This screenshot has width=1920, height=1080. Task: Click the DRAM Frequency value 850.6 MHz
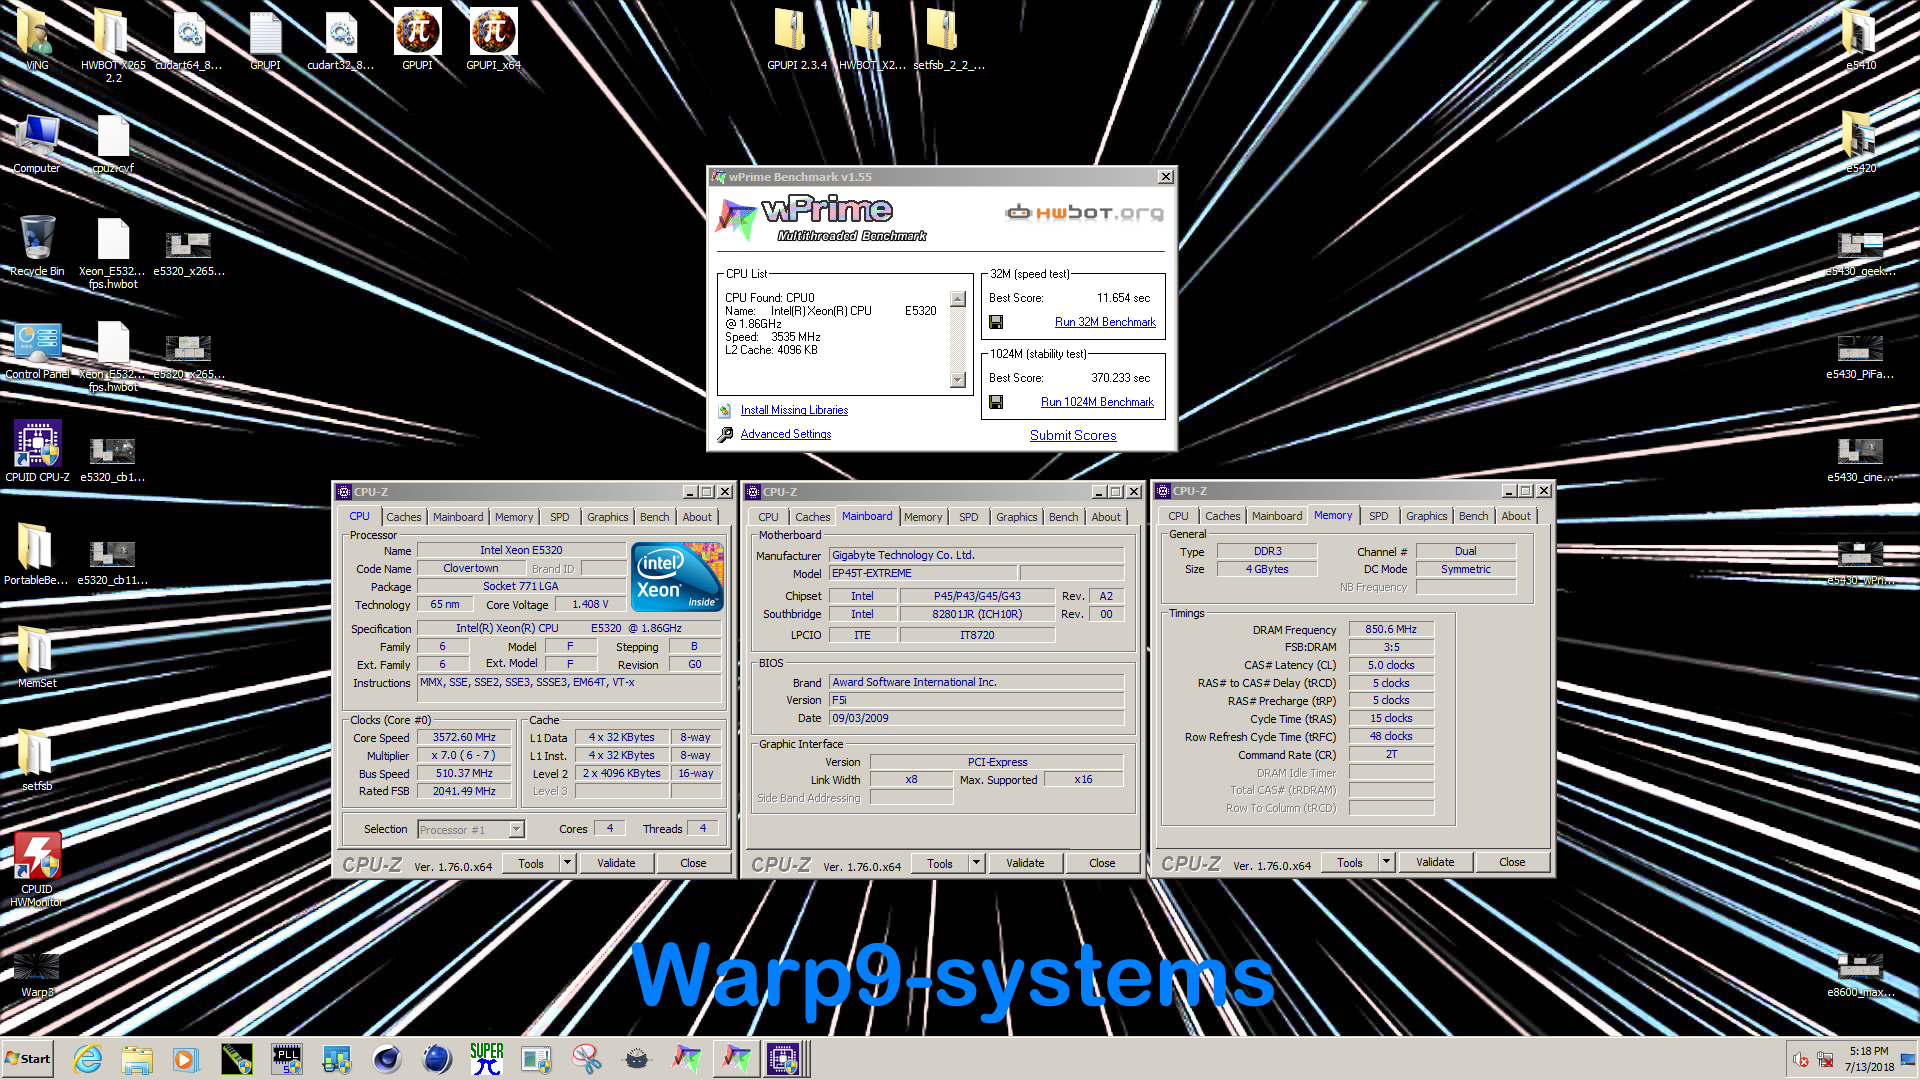(1391, 629)
